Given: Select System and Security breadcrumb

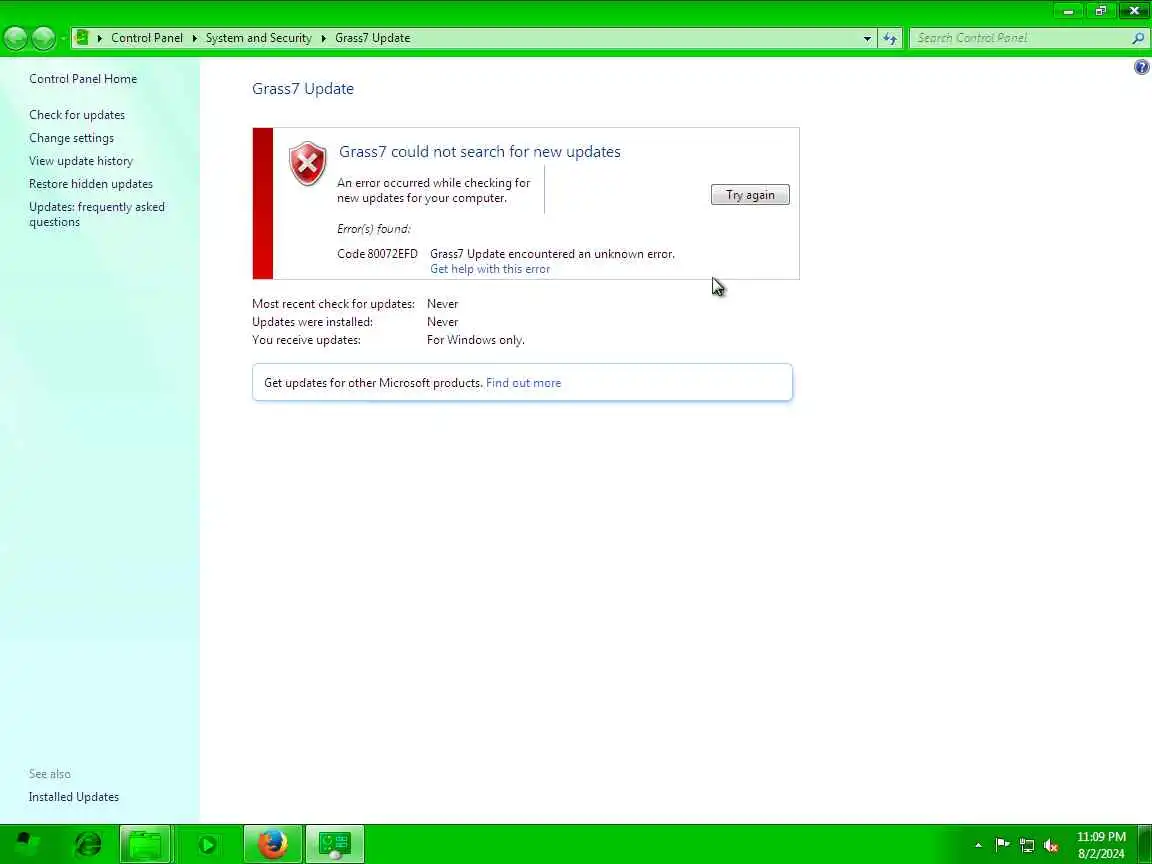Looking at the screenshot, I should point(259,38).
